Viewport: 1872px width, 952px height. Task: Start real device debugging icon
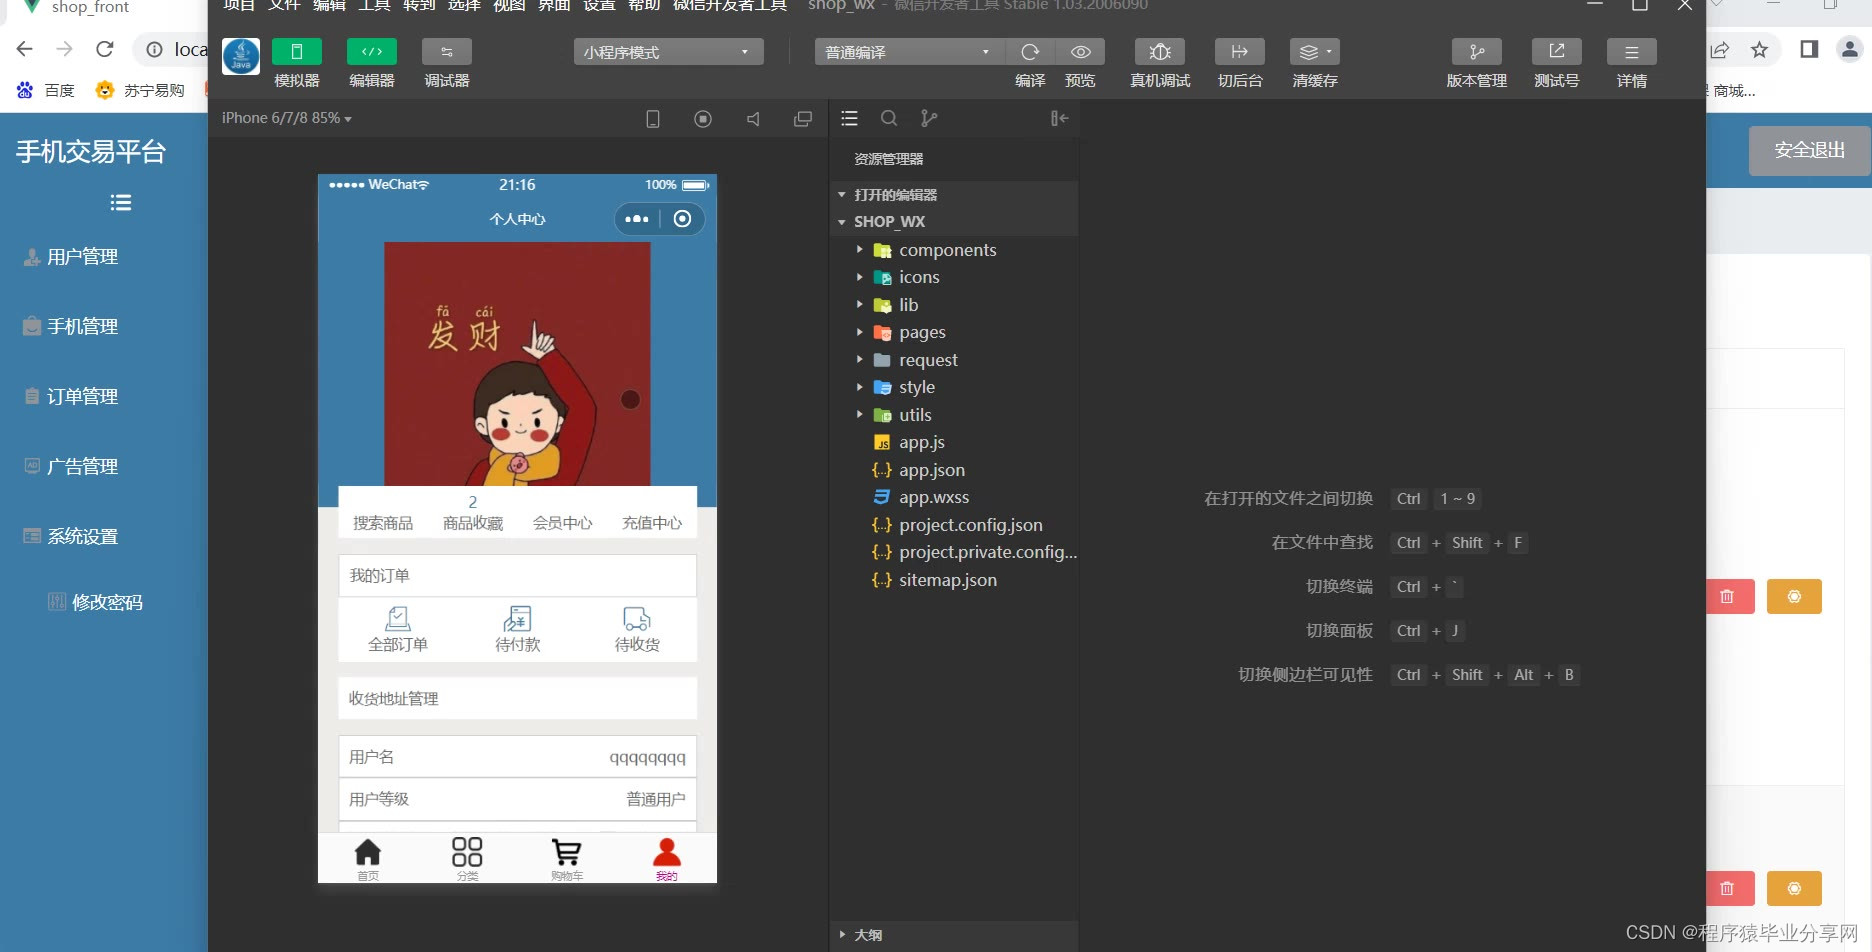1160,52
